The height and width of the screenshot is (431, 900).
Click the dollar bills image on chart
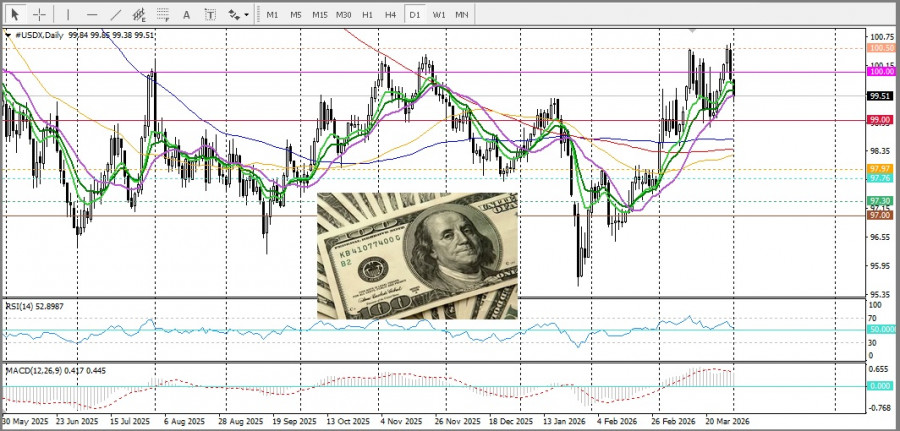(417, 255)
